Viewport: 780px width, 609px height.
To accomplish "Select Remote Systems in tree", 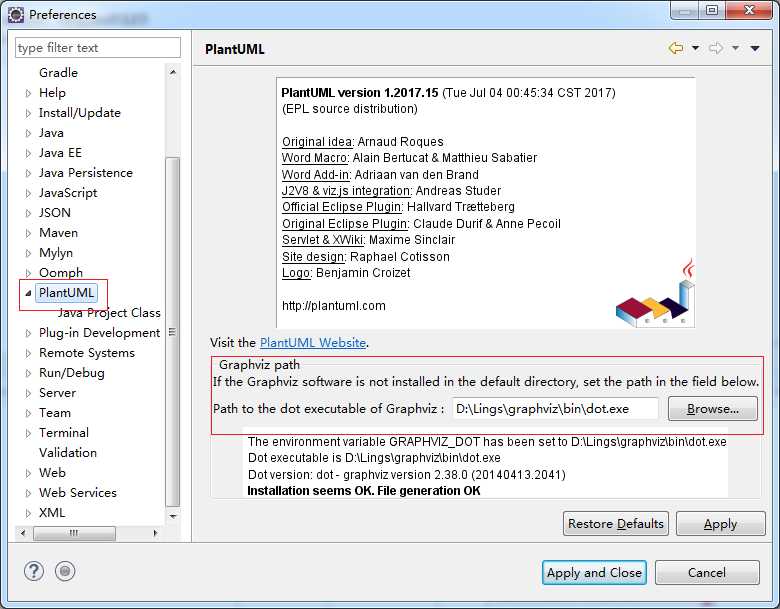I will 87,353.
